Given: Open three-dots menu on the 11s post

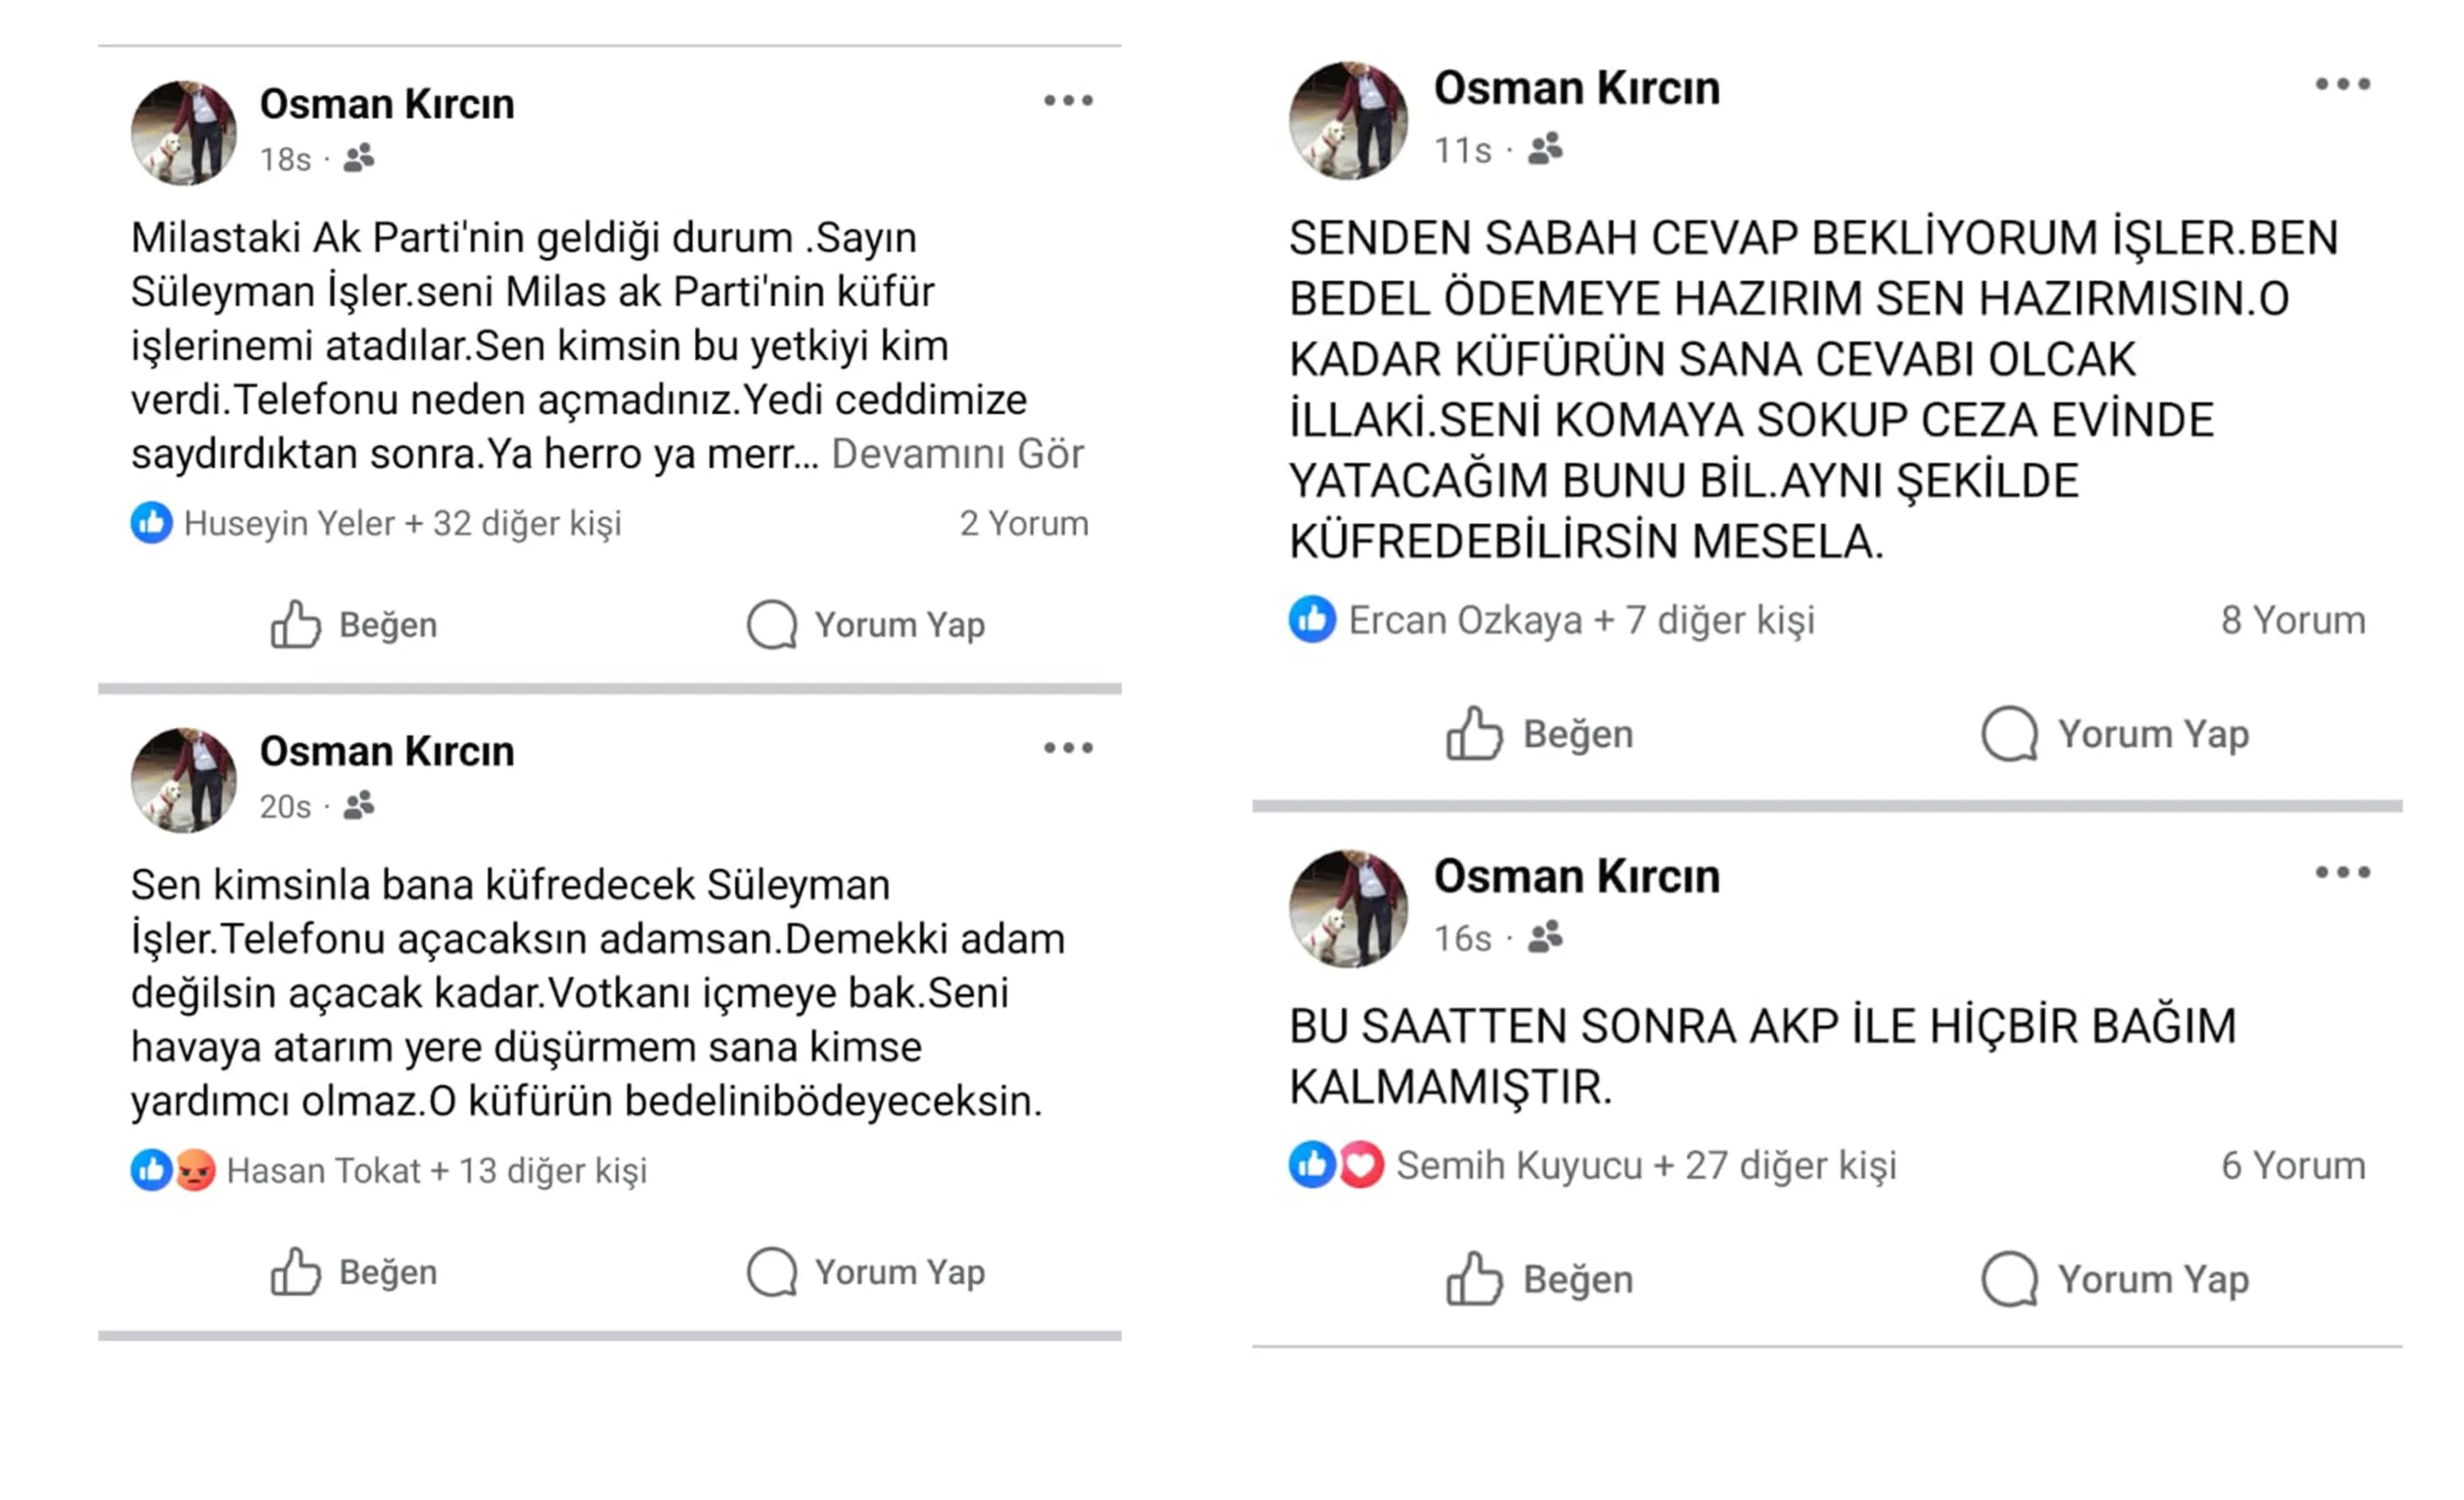Looking at the screenshot, I should [2342, 85].
